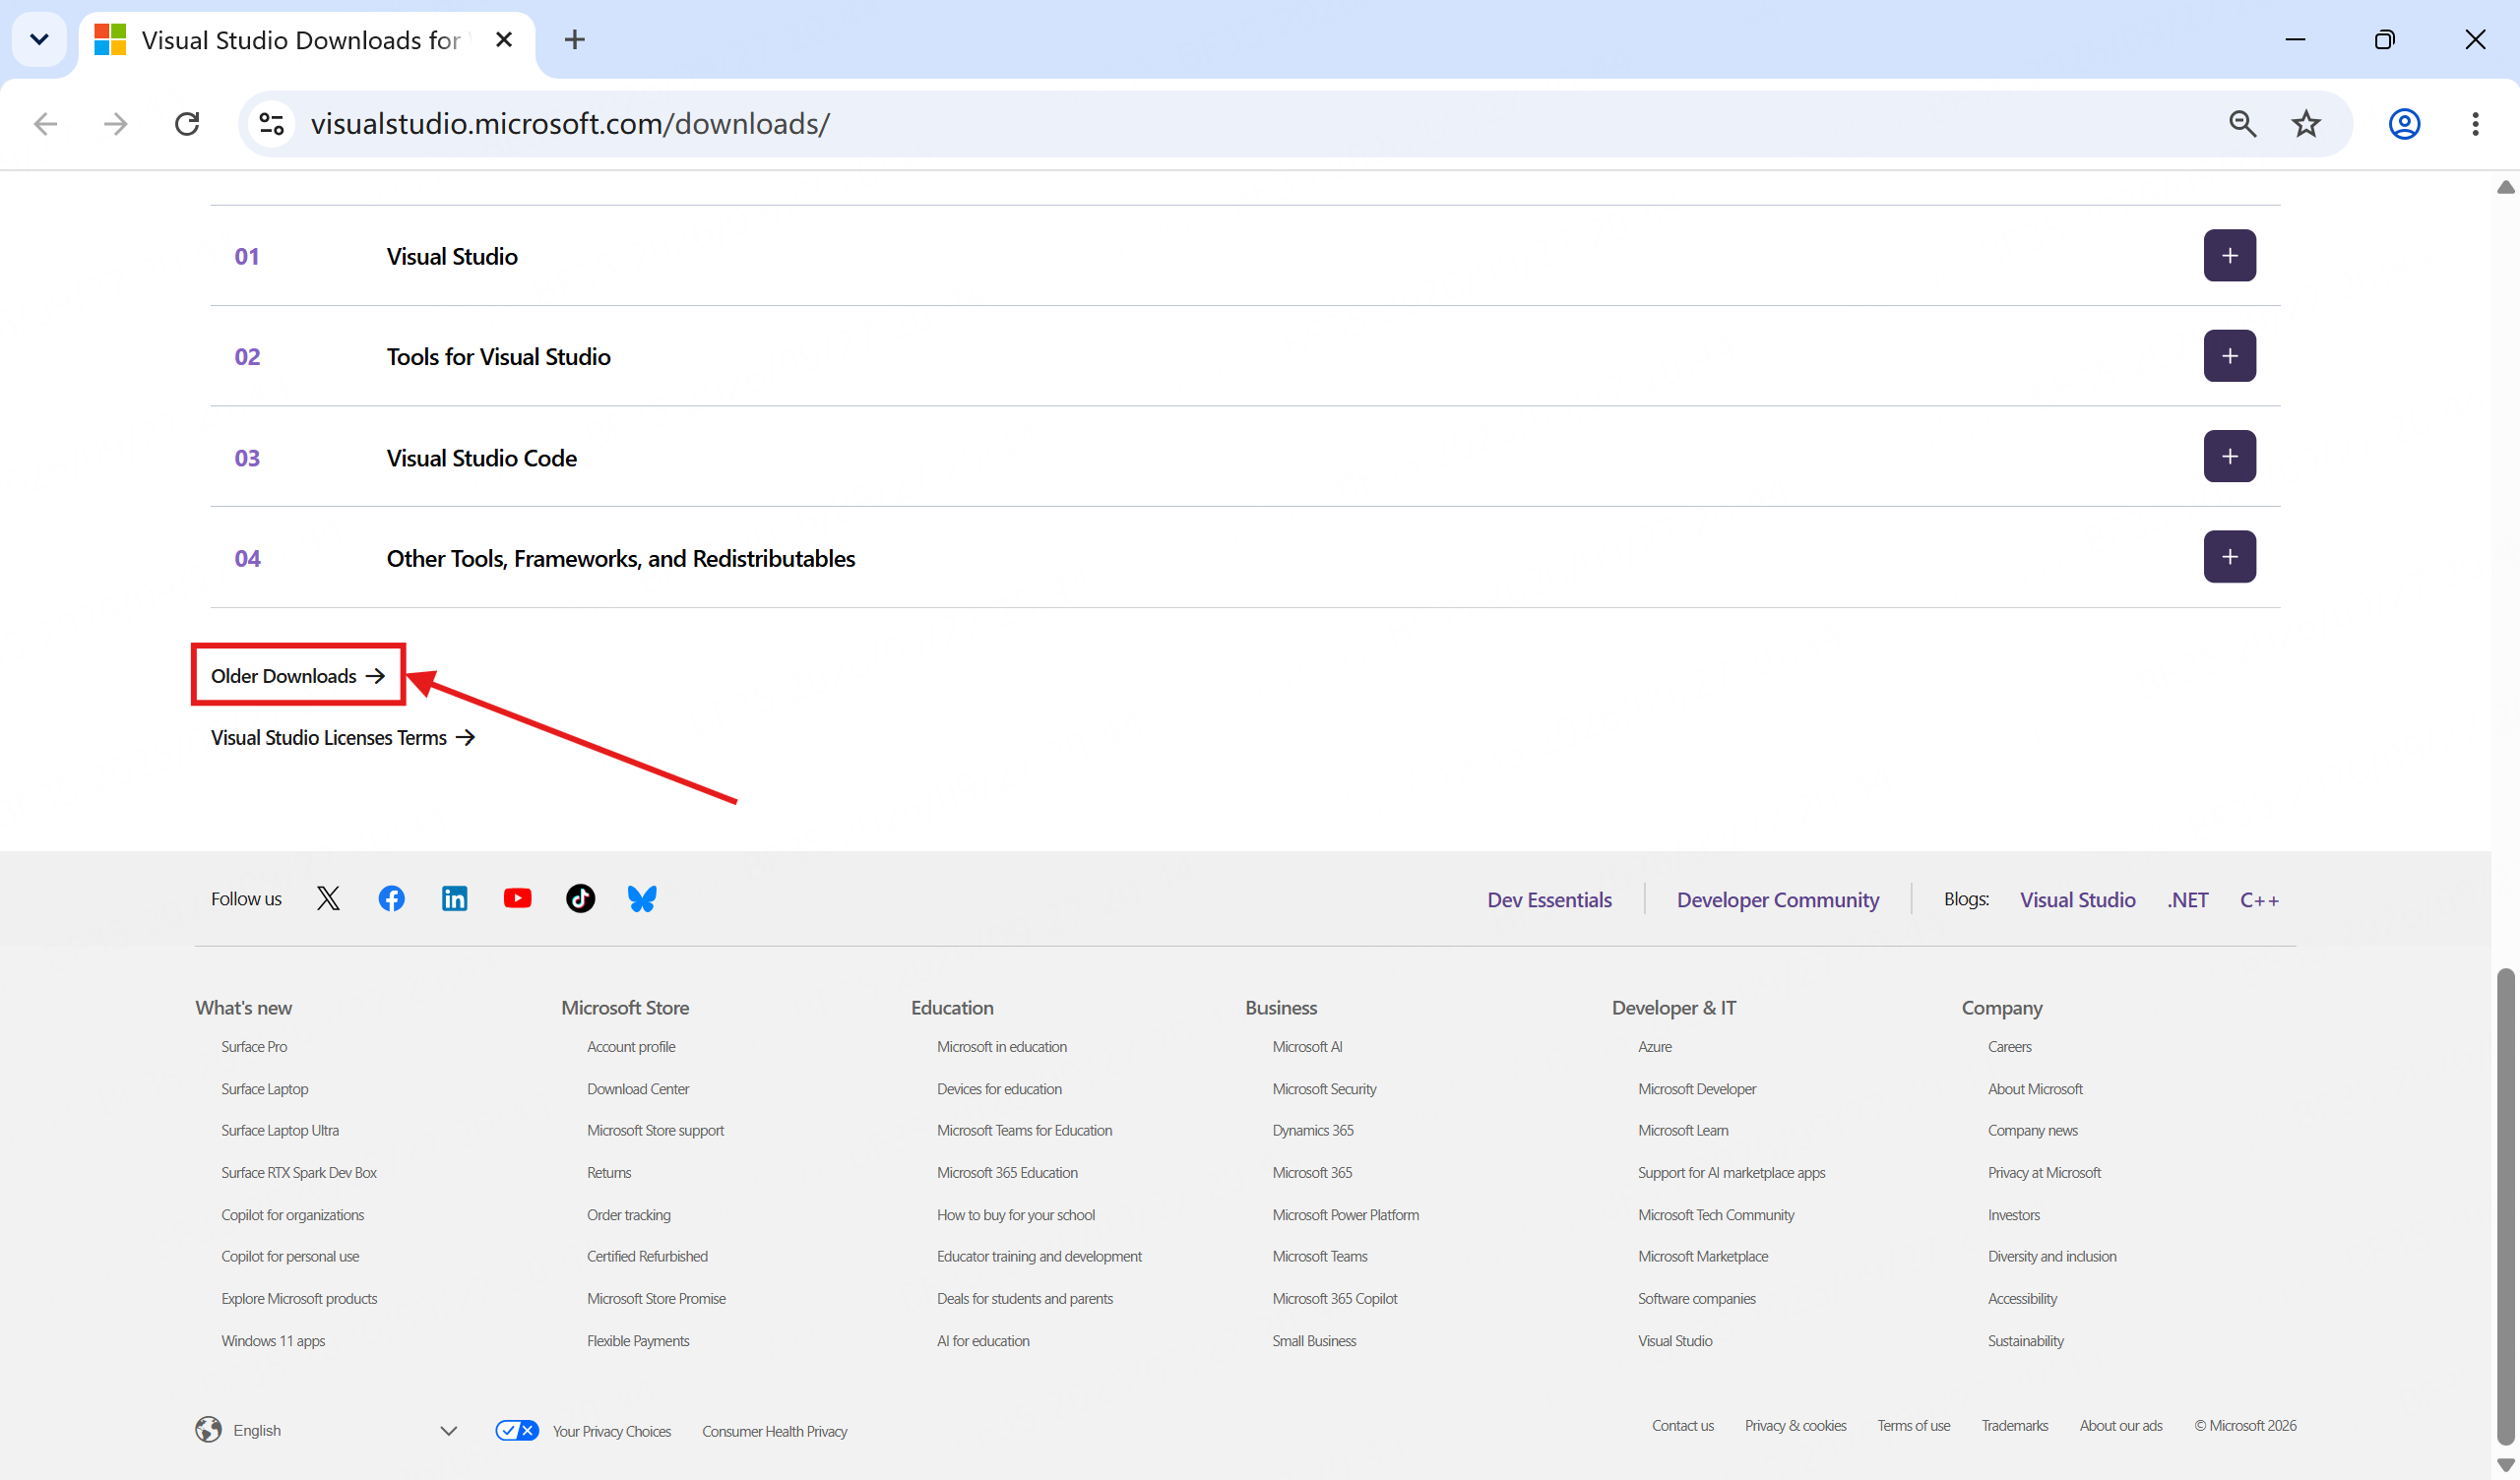This screenshot has width=2520, height=1480.
Task: Open the LinkedIn social link
Action: [454, 898]
